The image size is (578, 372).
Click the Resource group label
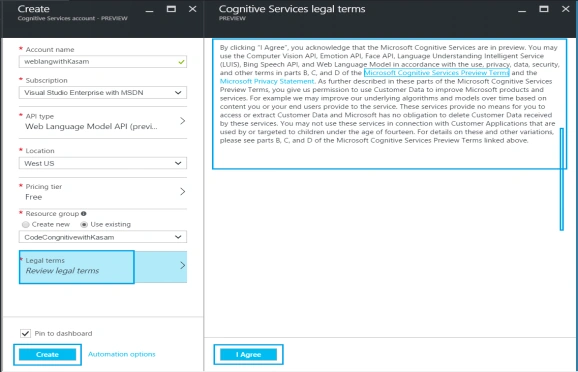[x=52, y=213]
